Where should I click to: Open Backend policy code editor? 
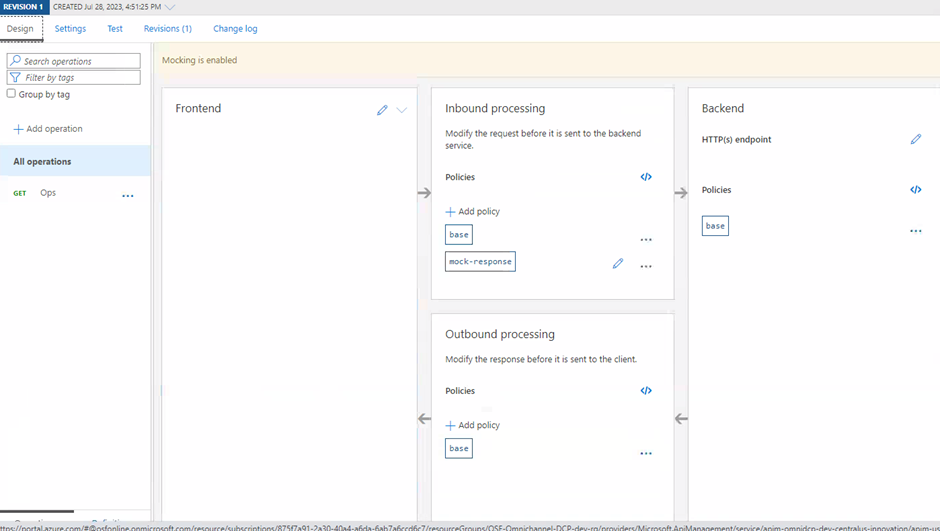pos(915,189)
